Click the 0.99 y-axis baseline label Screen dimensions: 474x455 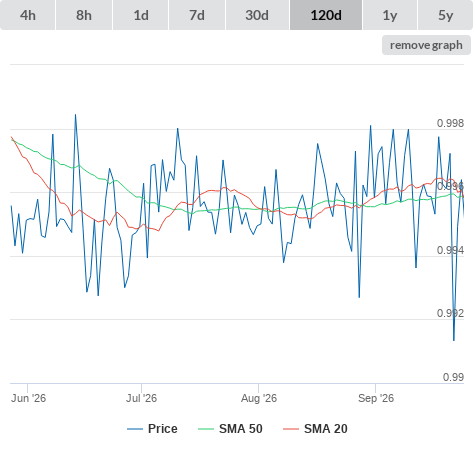point(453,377)
